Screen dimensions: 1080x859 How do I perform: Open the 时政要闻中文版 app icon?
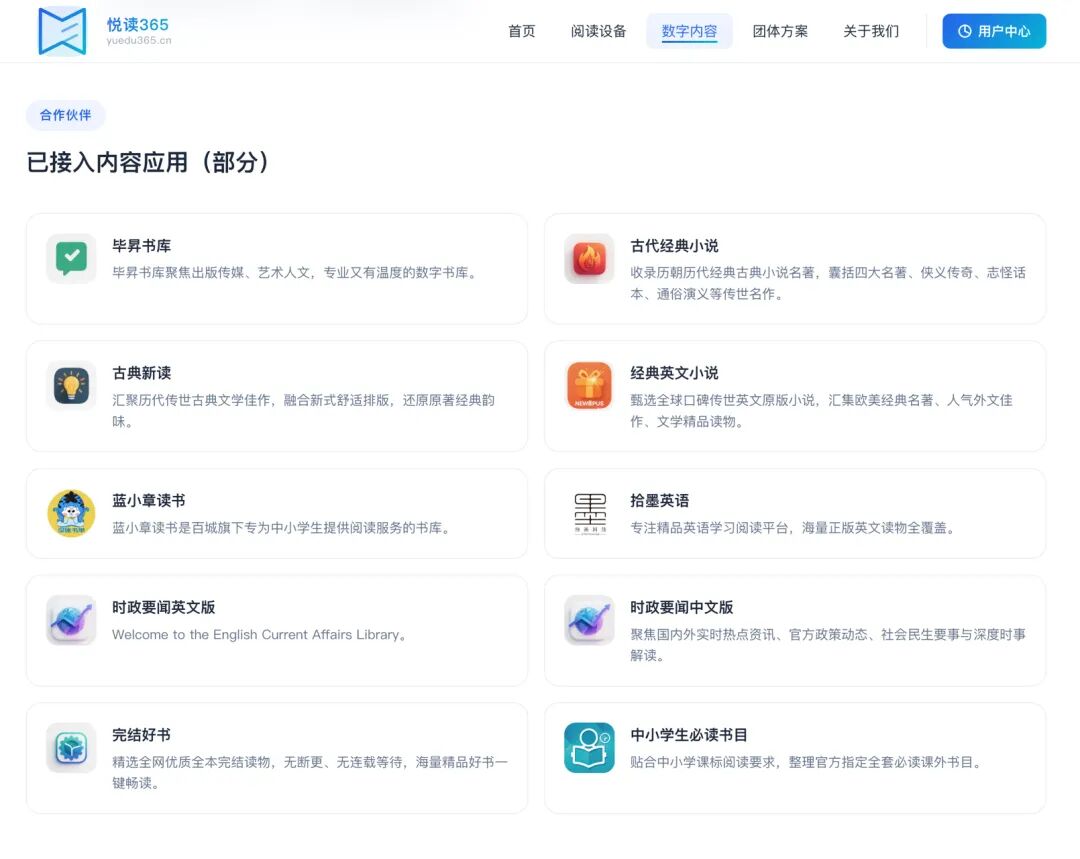589,620
